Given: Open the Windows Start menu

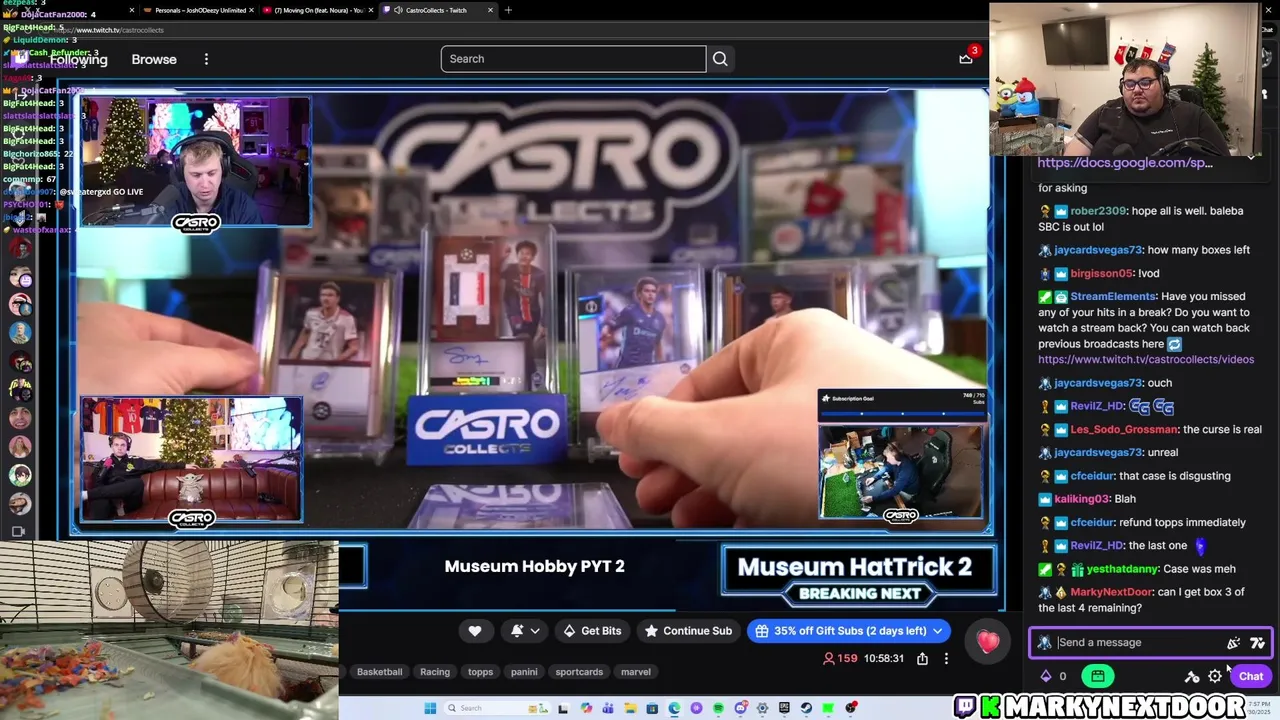Looking at the screenshot, I should coord(430,708).
